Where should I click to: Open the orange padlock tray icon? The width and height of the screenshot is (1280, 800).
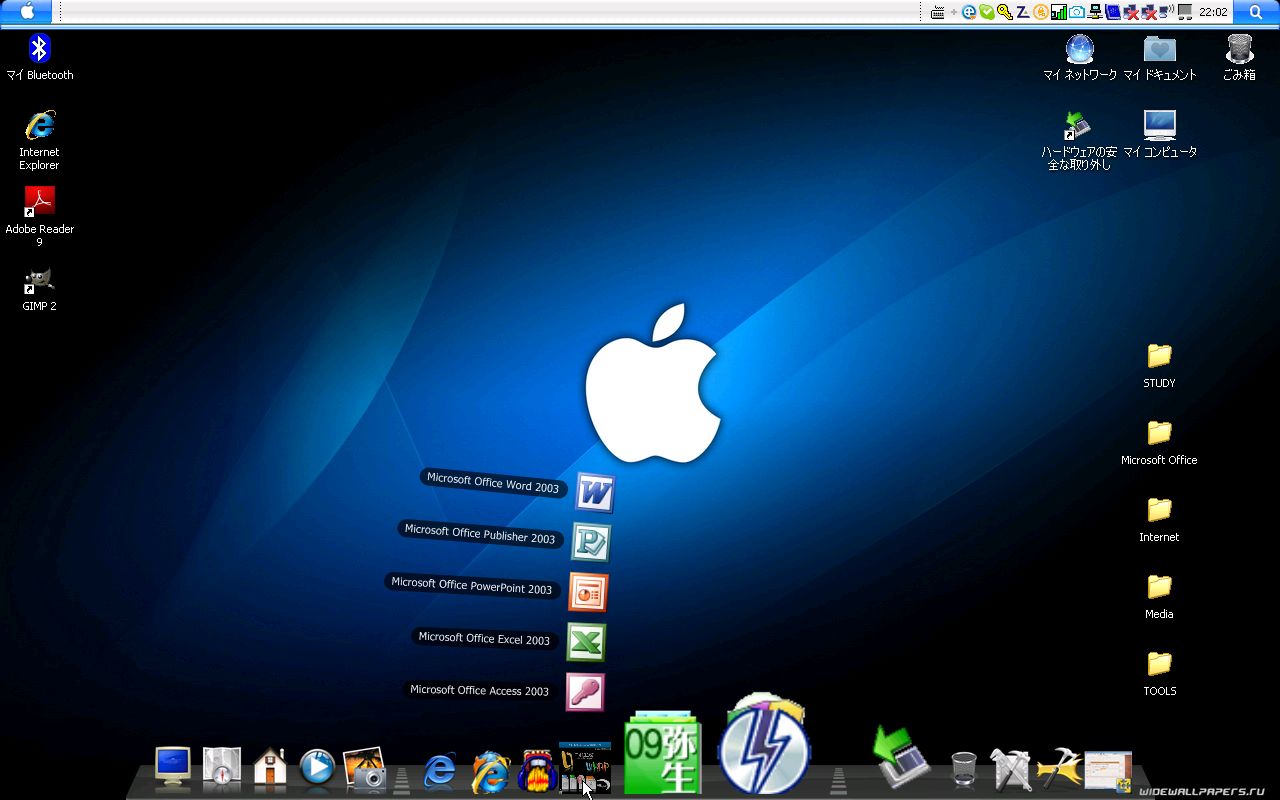[1040, 12]
